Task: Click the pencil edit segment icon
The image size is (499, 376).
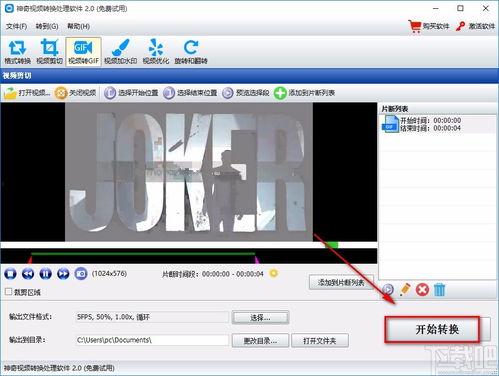Action: 405,289
